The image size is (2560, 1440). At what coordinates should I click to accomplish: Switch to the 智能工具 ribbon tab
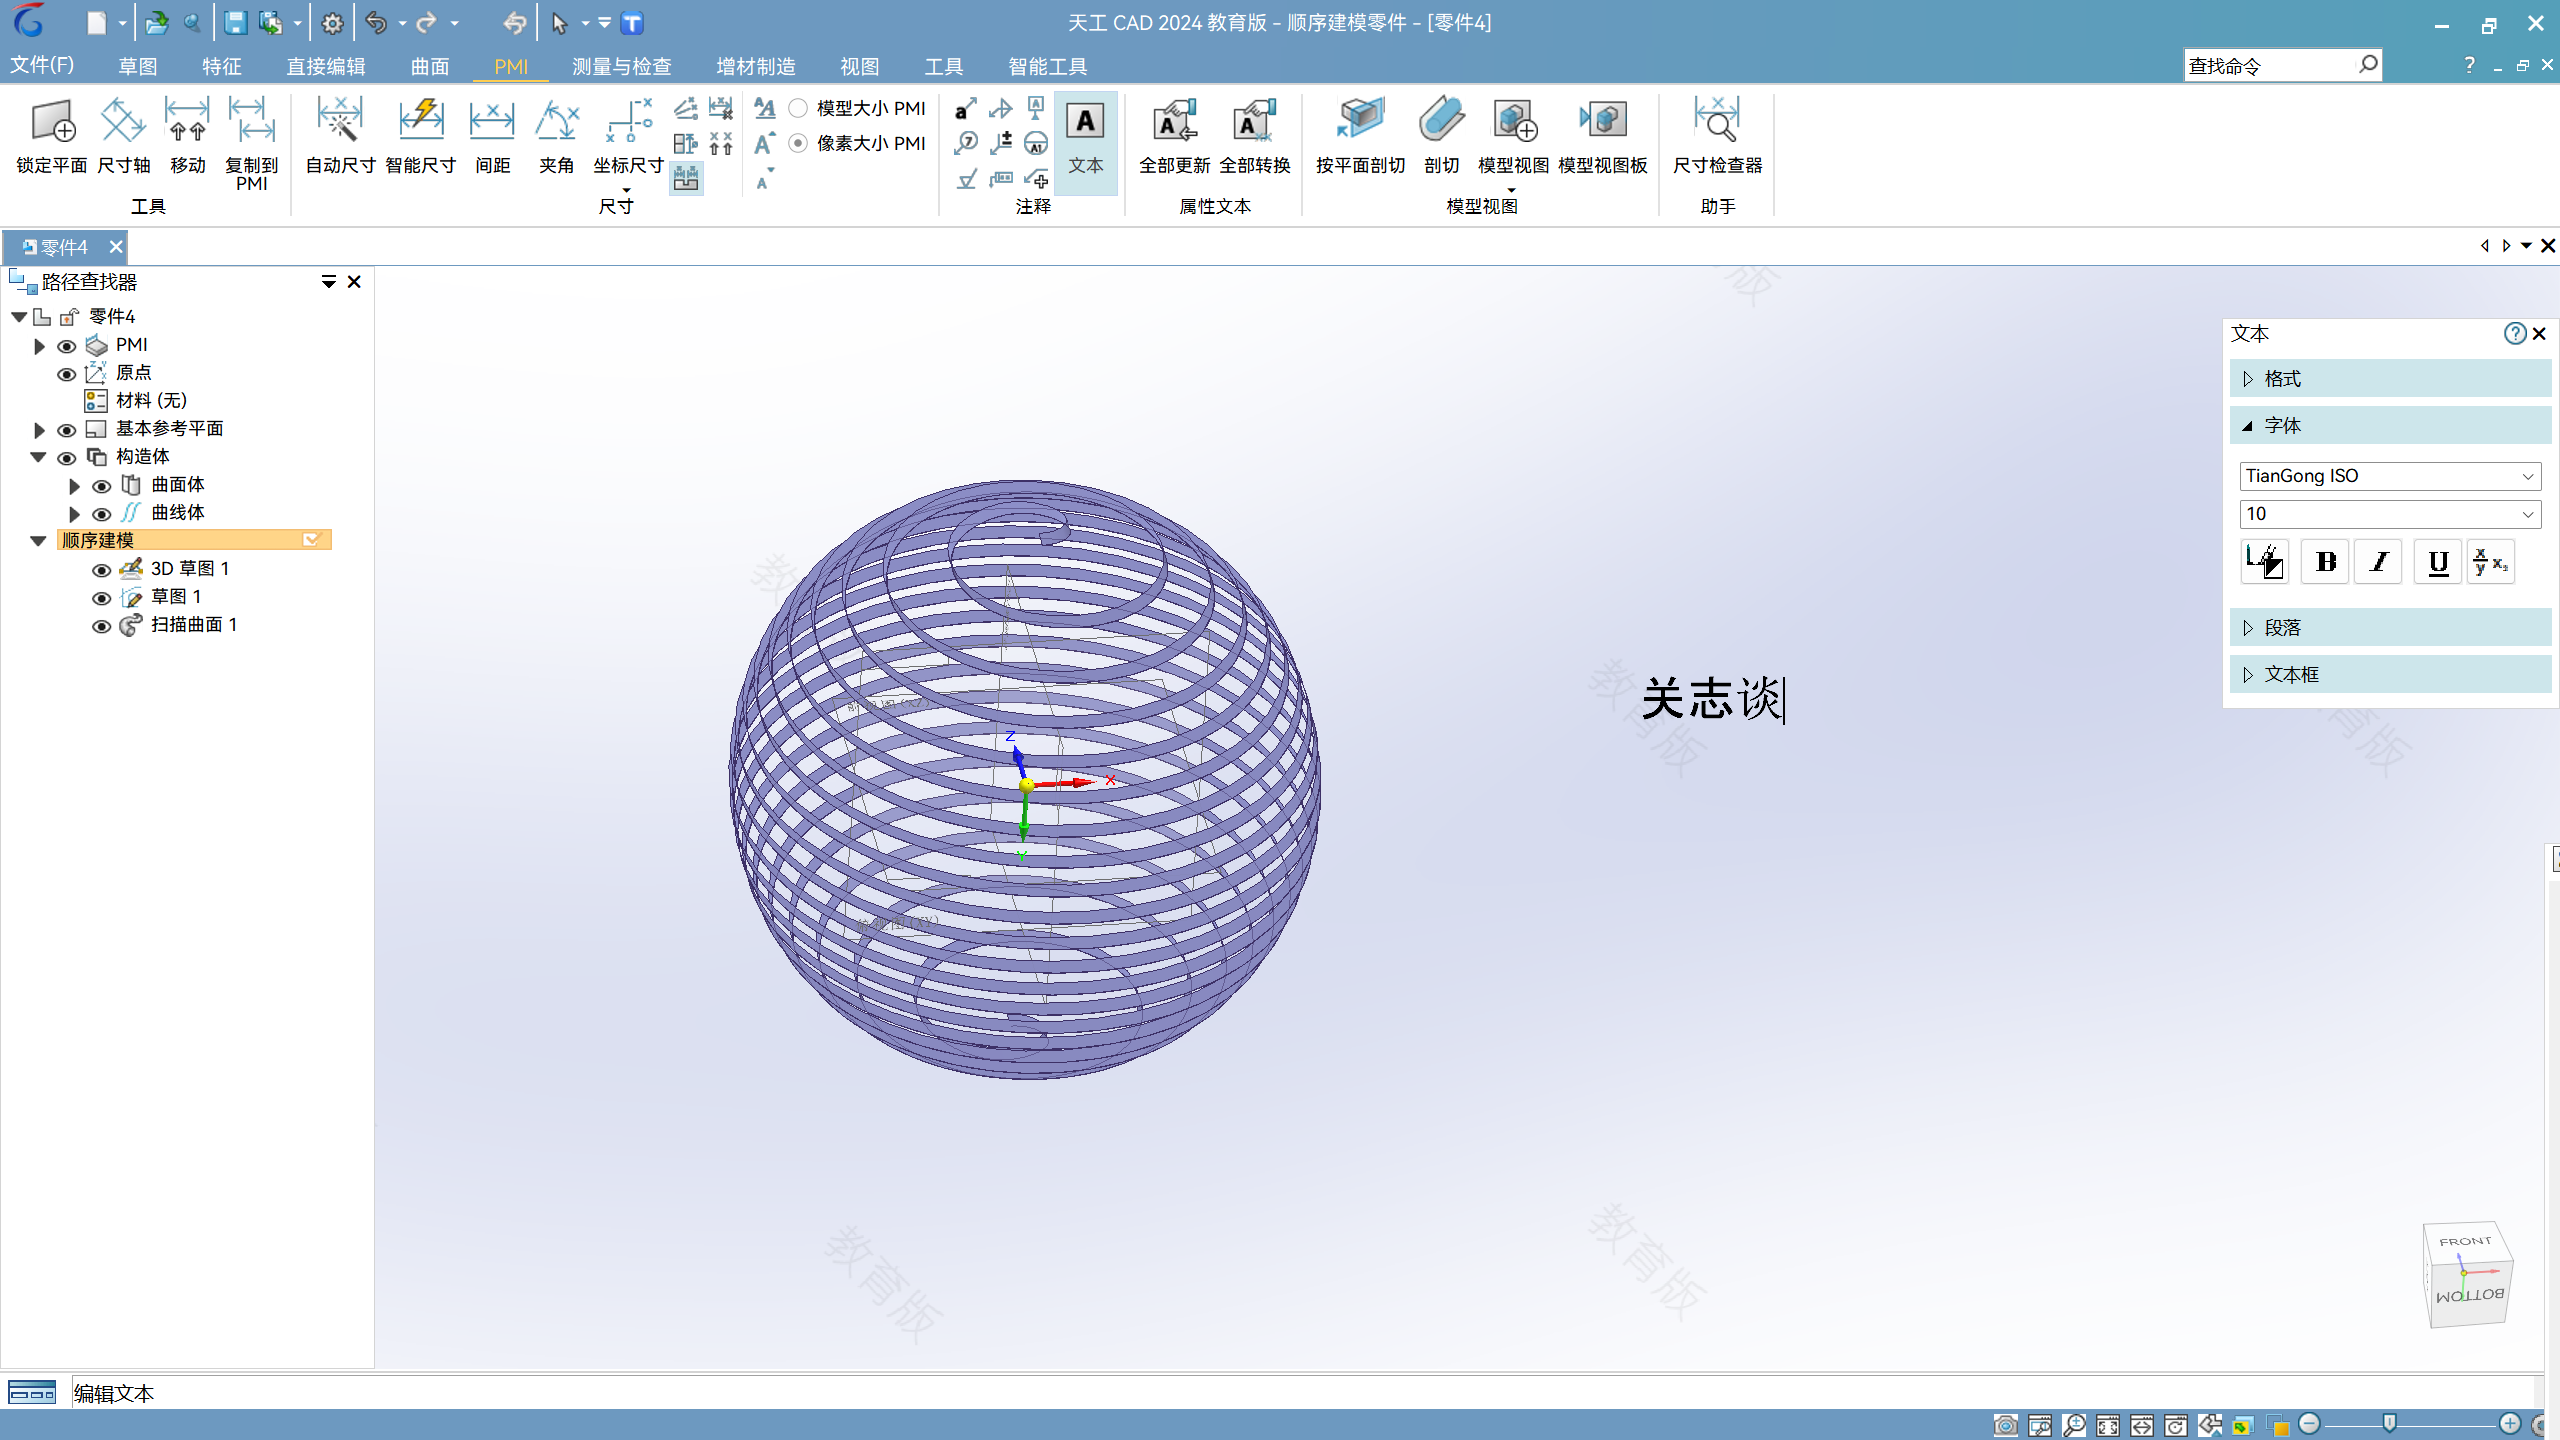(x=1047, y=66)
